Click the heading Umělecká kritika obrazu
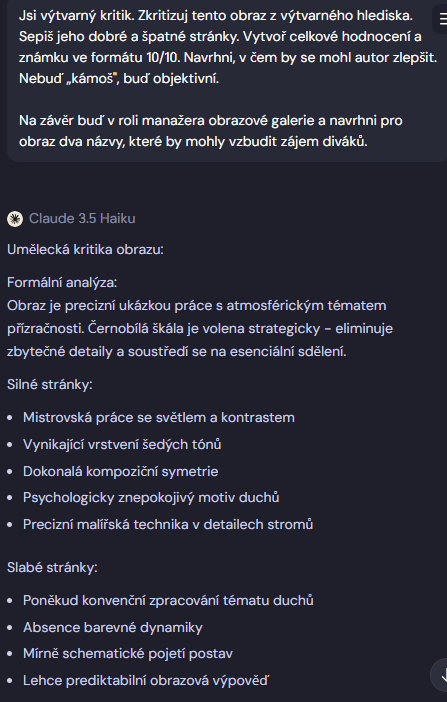The width and height of the screenshot is (447, 702). [x=85, y=249]
